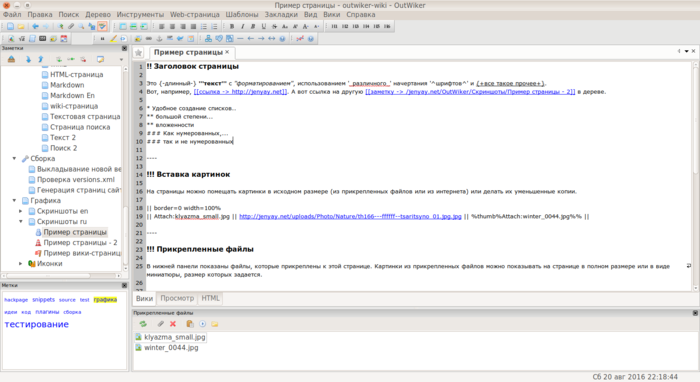This screenshot has width=700, height=382.
Task: Open the notes toolbar overflow dropdown arrow
Action: tap(121, 59)
